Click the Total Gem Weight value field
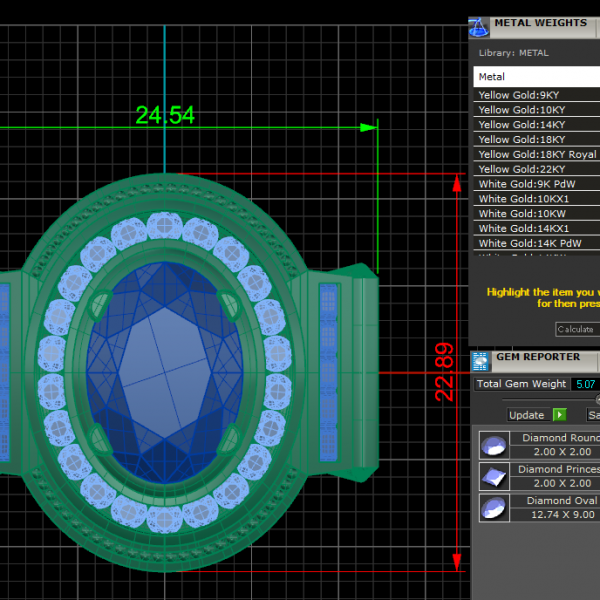This screenshot has height=600, width=600. pyautogui.click(x=584, y=384)
